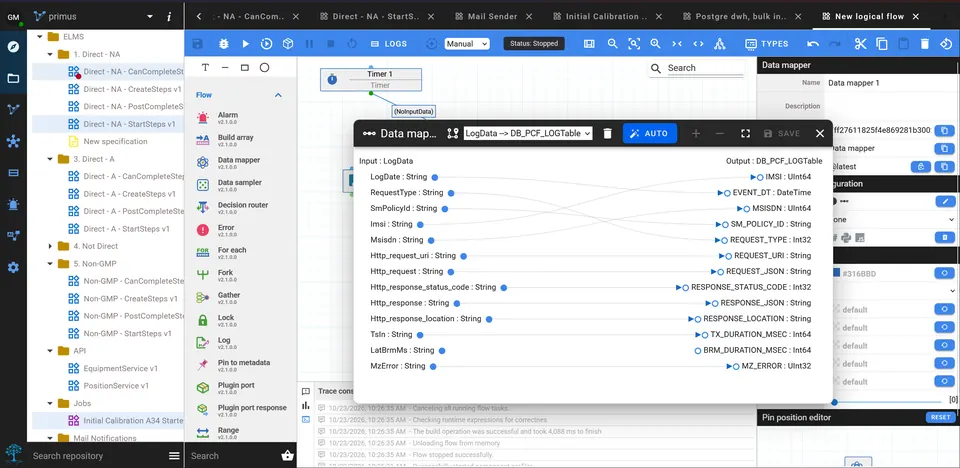Collapse the Flow palette section
This screenshot has height=468, width=960.
pos(278,95)
